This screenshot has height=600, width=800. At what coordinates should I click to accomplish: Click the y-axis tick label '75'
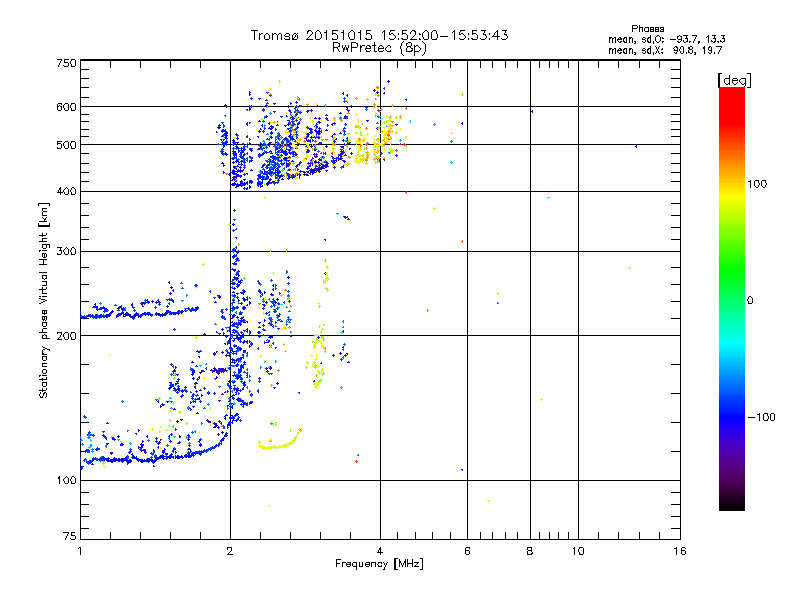(x=70, y=536)
